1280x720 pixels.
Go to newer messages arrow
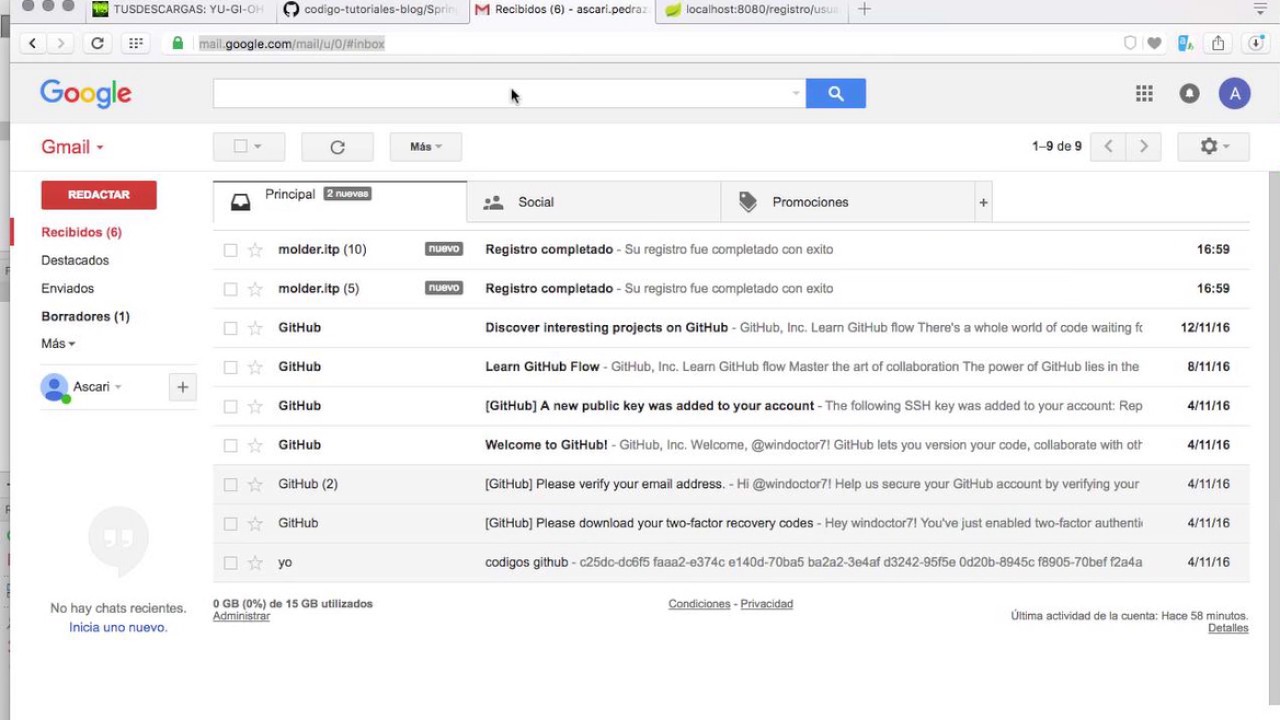click(x=1108, y=146)
